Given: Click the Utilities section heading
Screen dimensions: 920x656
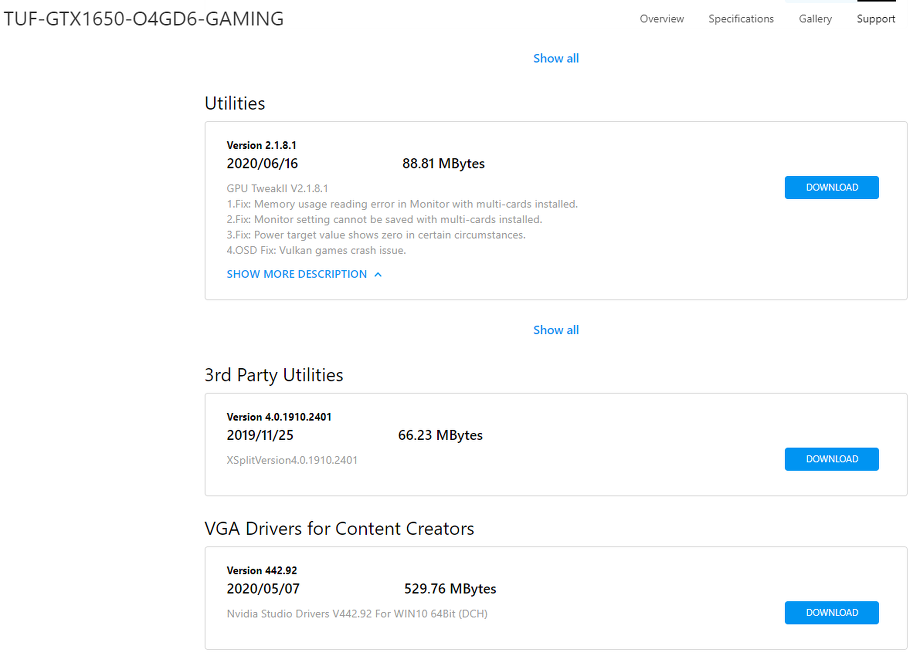Looking at the screenshot, I should click(235, 103).
